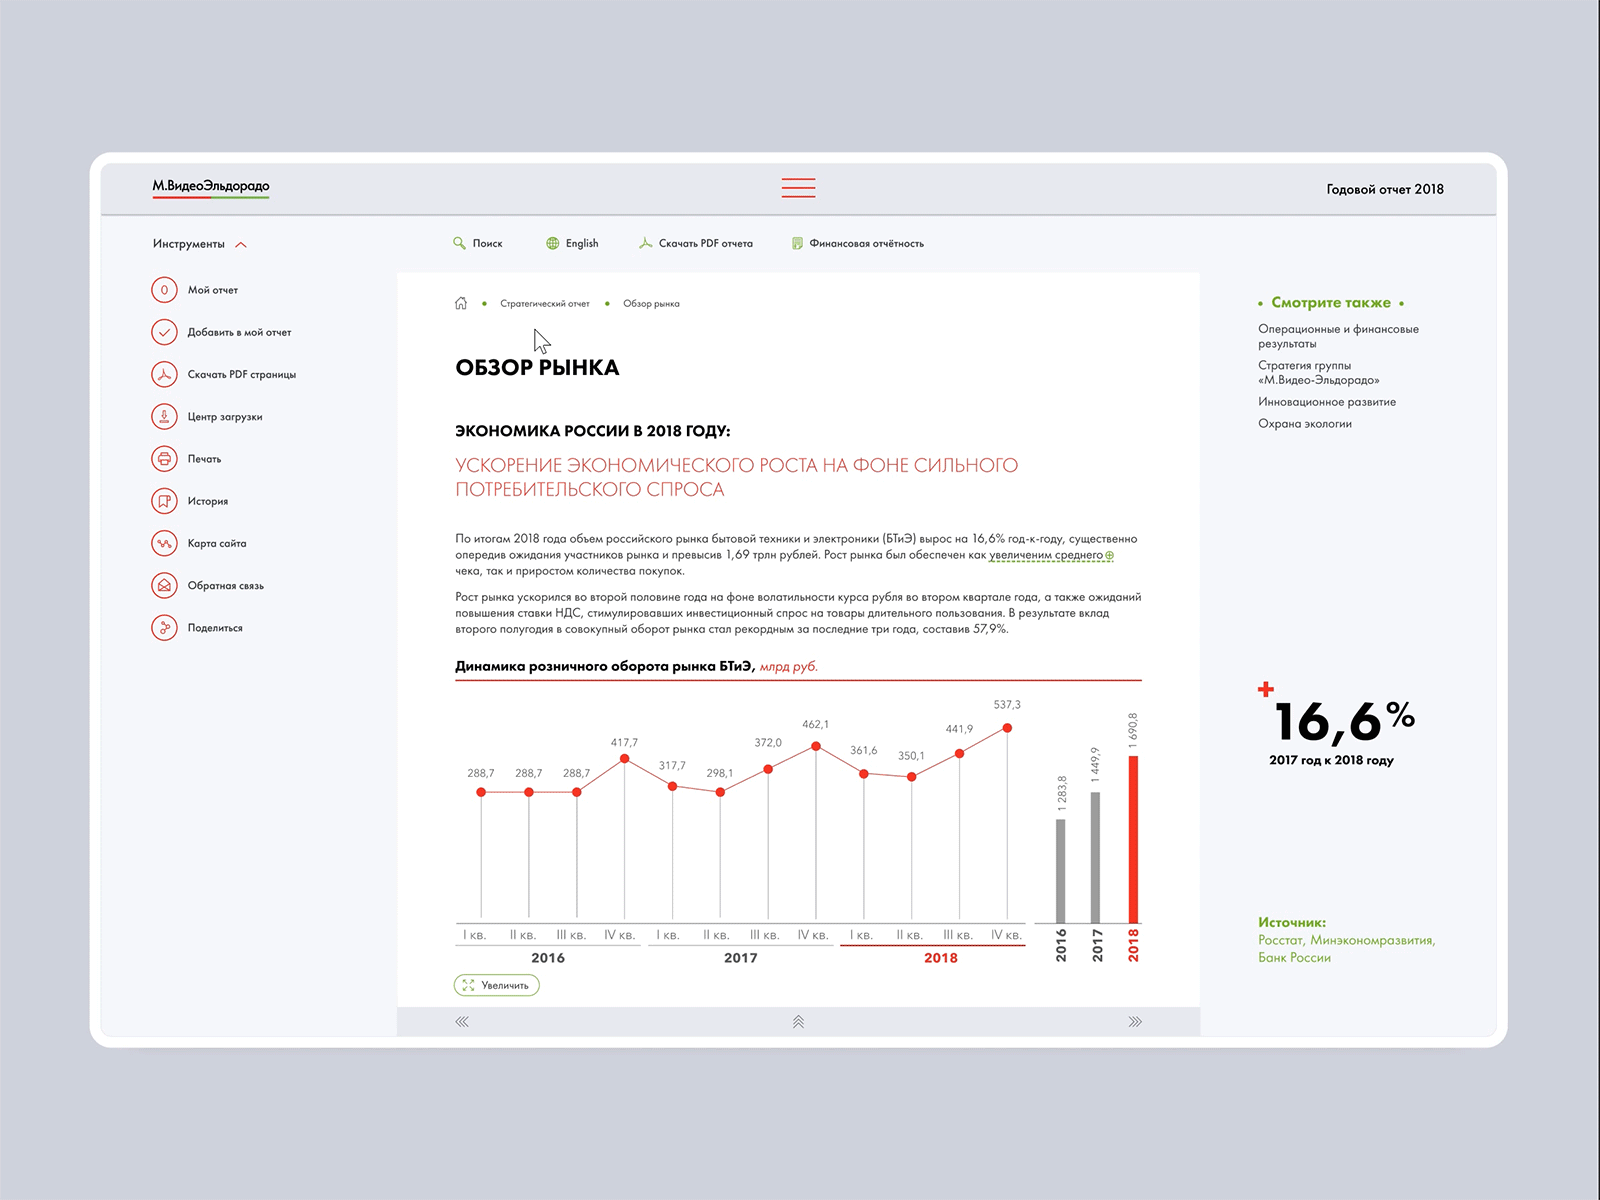Image resolution: width=1600 pixels, height=1200 pixels.
Task: Click the Поделиться share icon
Action: click(165, 627)
